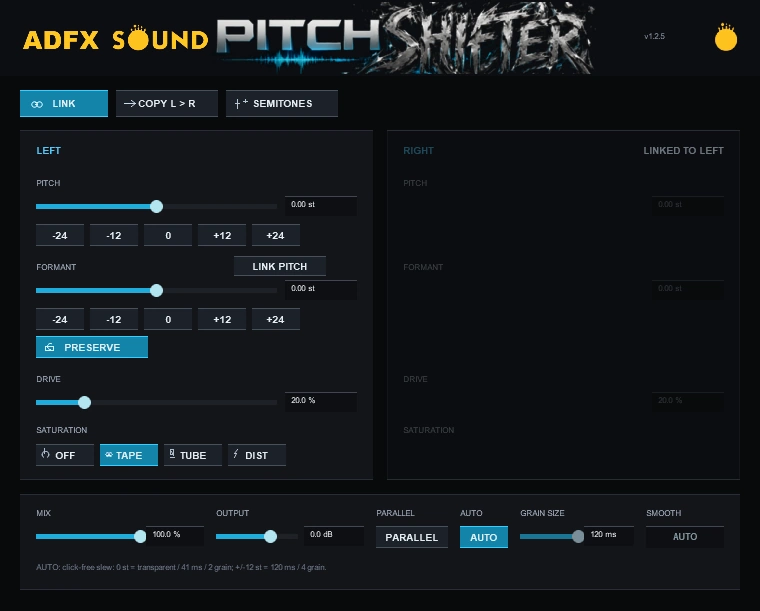
Task: Click the v1.2.5 version label
Action: (654, 36)
